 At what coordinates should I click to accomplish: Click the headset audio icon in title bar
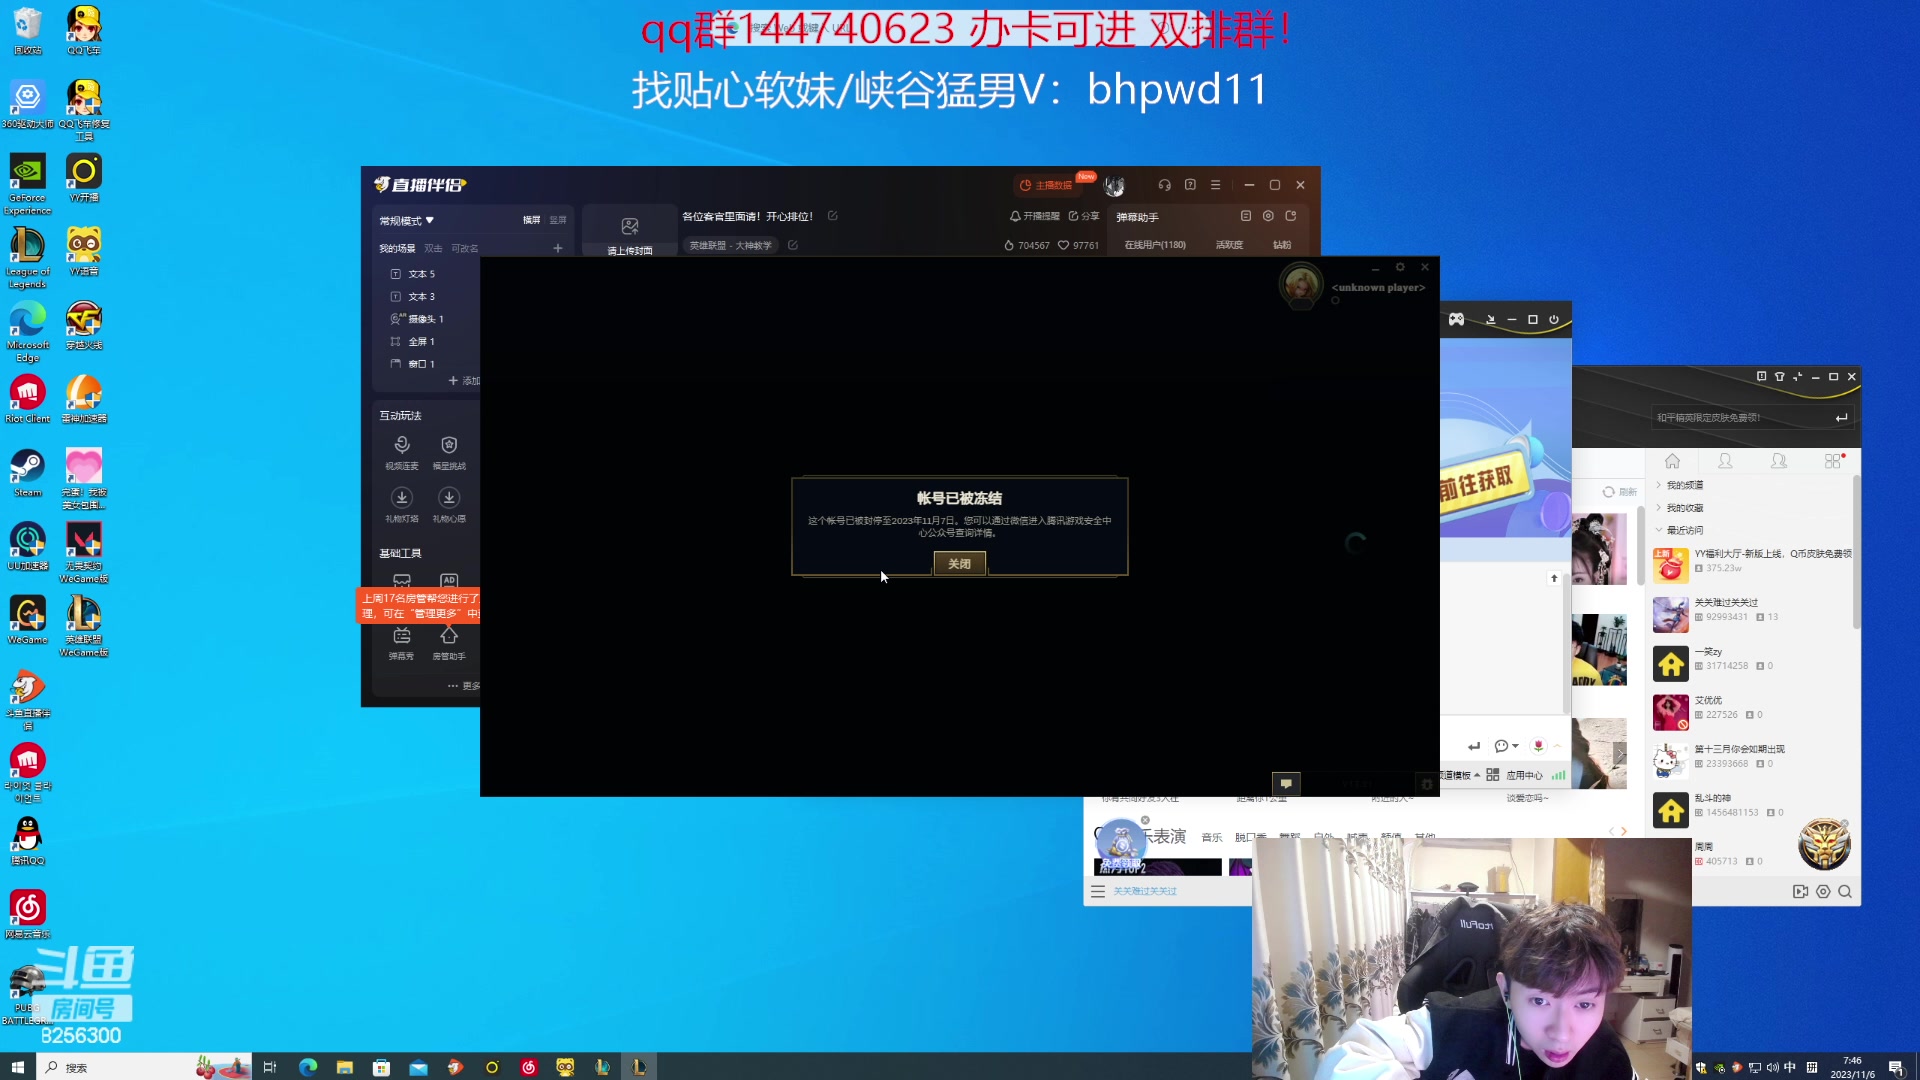point(1164,185)
